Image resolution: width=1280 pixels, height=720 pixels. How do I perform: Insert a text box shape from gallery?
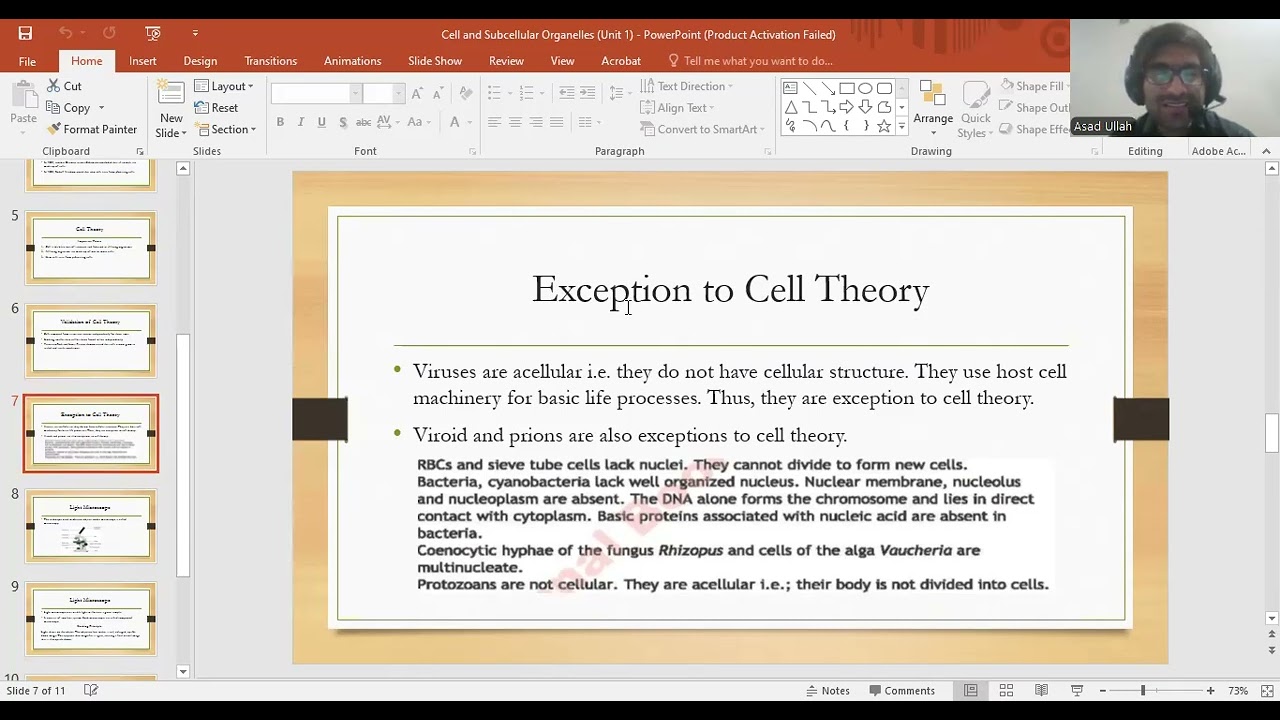point(790,88)
